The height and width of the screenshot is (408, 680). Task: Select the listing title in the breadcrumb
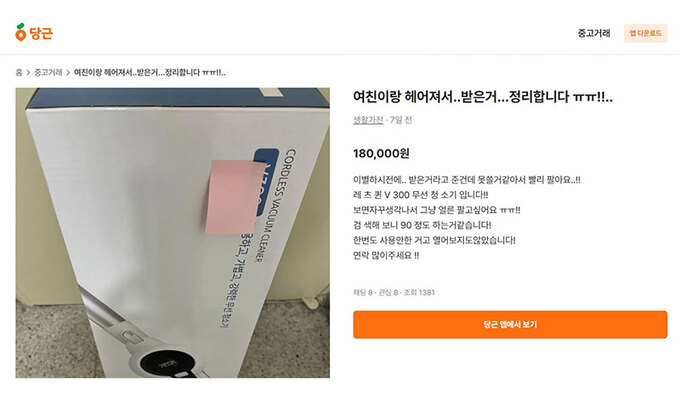pos(150,72)
